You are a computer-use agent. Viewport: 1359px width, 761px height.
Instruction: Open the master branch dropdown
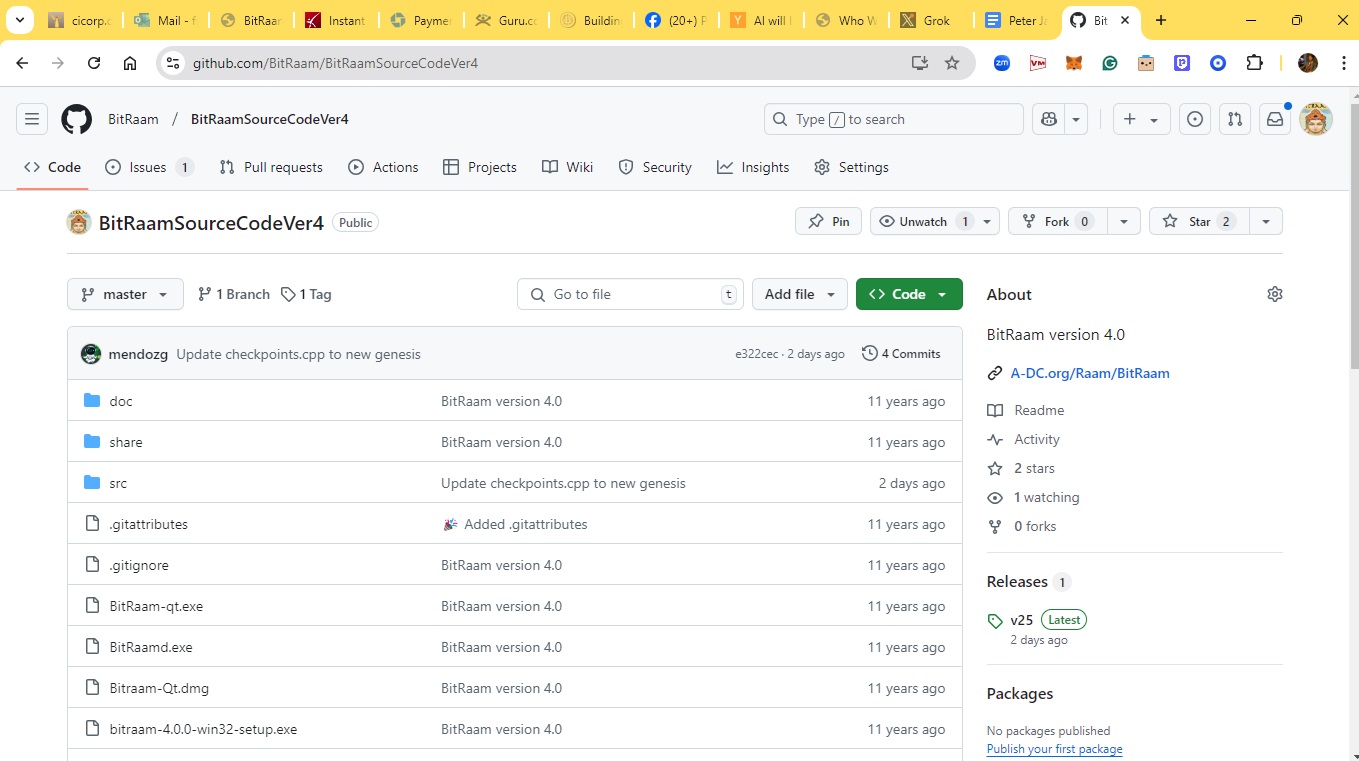tap(125, 294)
